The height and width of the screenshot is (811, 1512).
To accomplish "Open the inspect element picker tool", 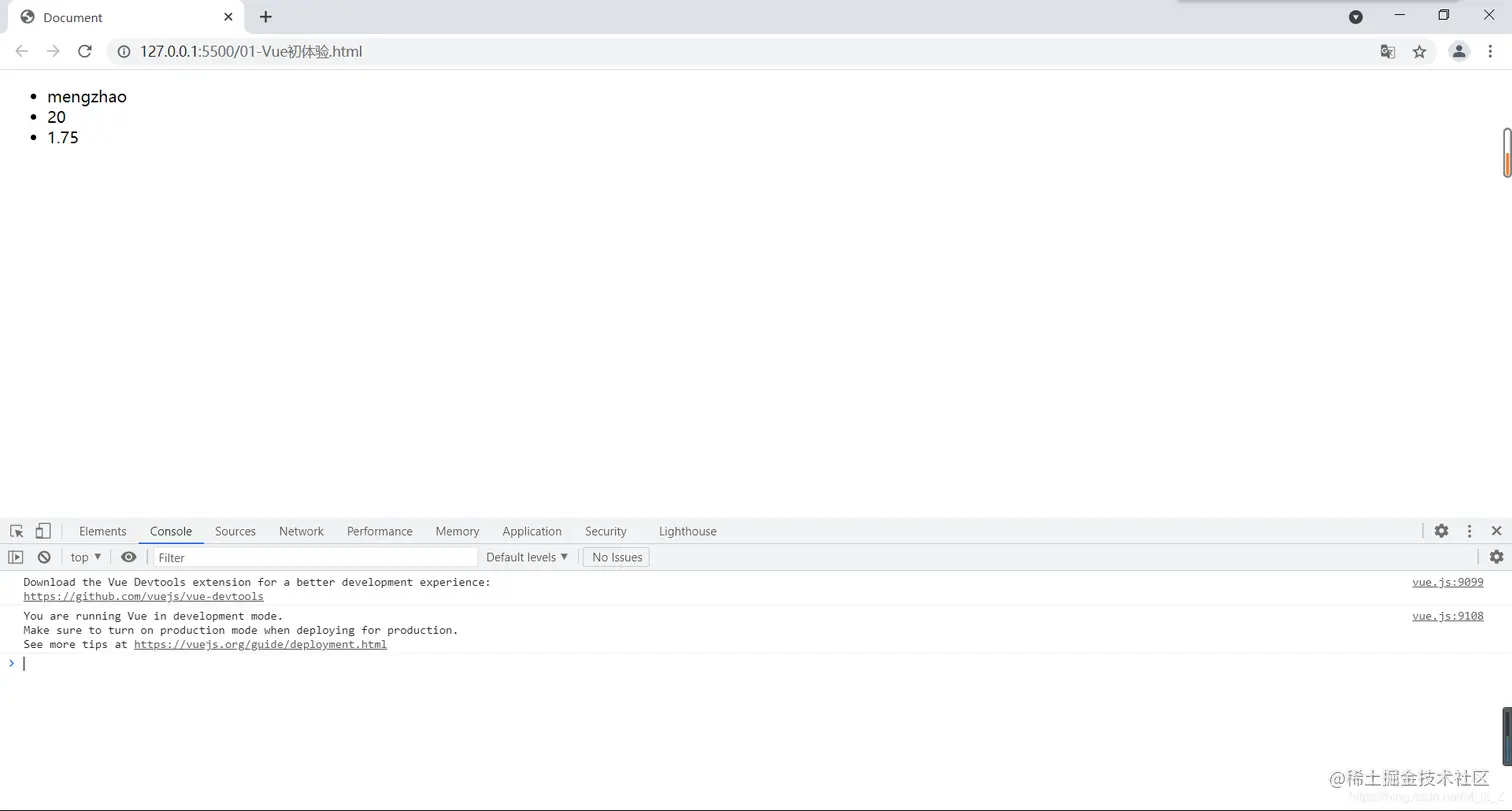I will click(17, 531).
